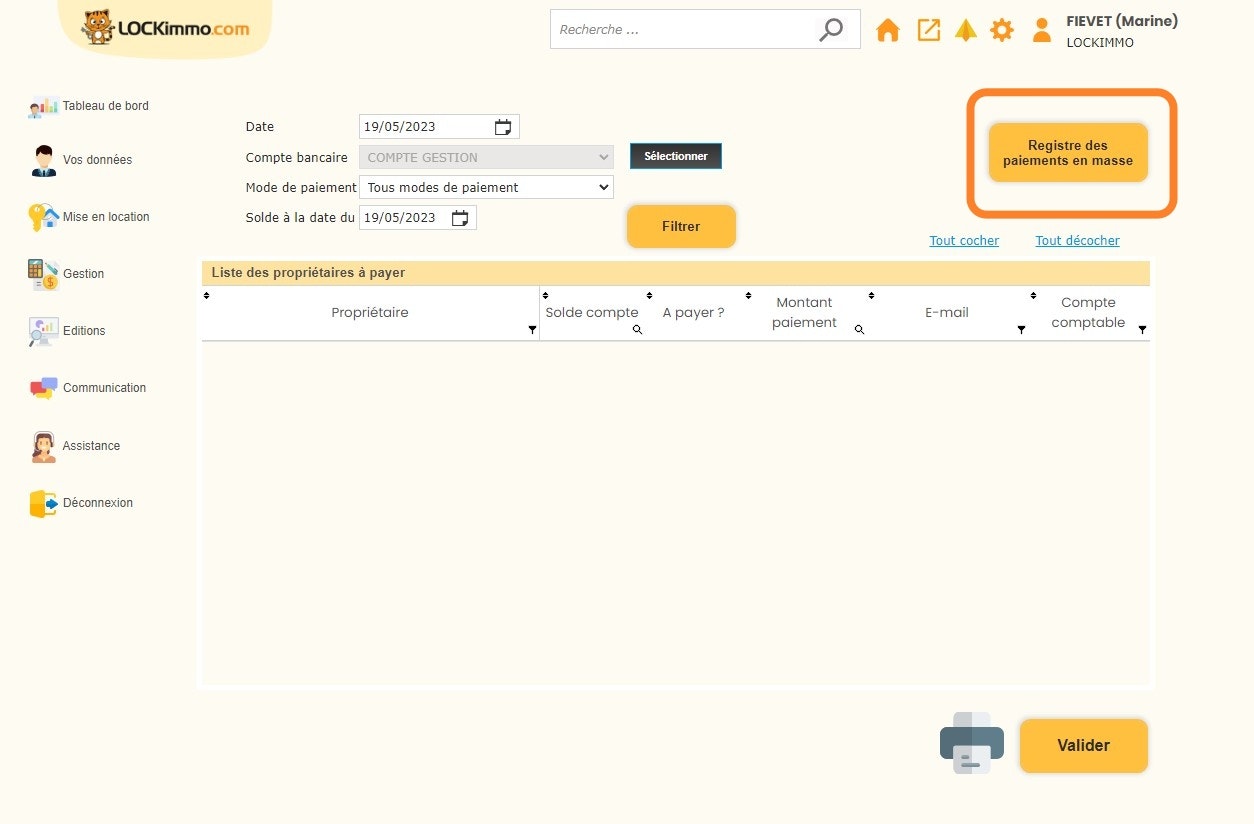The width and height of the screenshot is (1254, 824).
Task: Open Mise en location sidebar menu
Action: [105, 217]
